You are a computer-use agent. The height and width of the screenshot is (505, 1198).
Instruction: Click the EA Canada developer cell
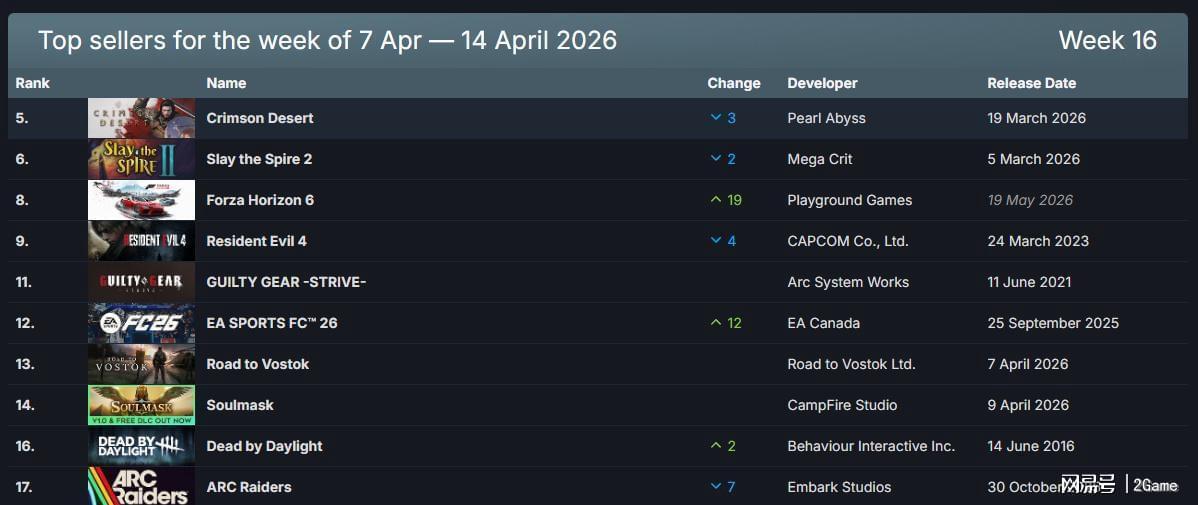click(x=824, y=323)
